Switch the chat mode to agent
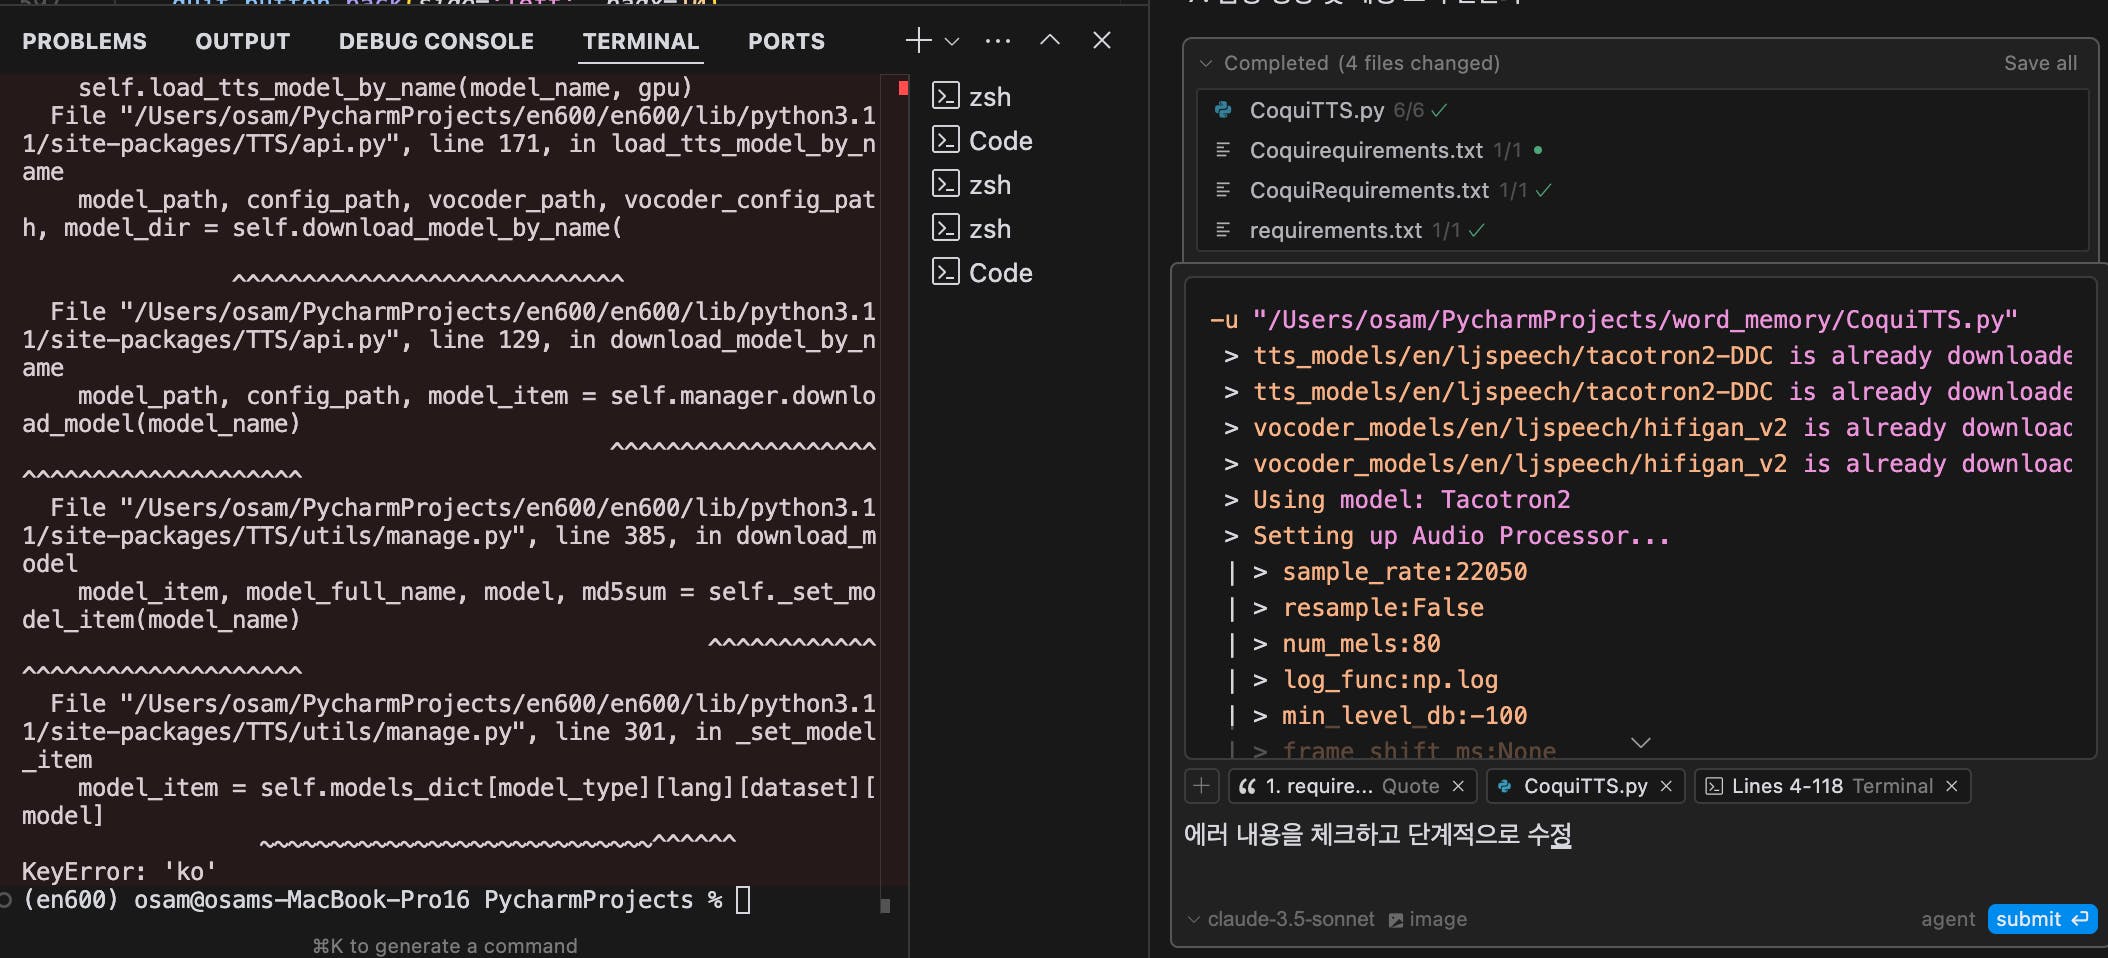 1948,919
